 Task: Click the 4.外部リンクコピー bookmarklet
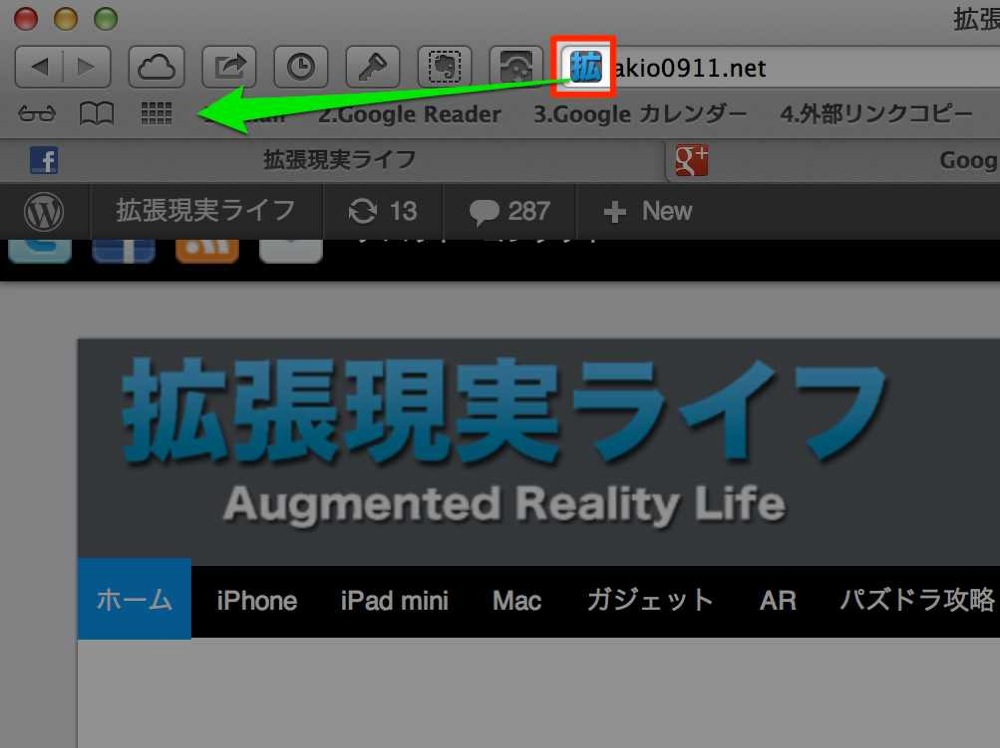point(876,114)
